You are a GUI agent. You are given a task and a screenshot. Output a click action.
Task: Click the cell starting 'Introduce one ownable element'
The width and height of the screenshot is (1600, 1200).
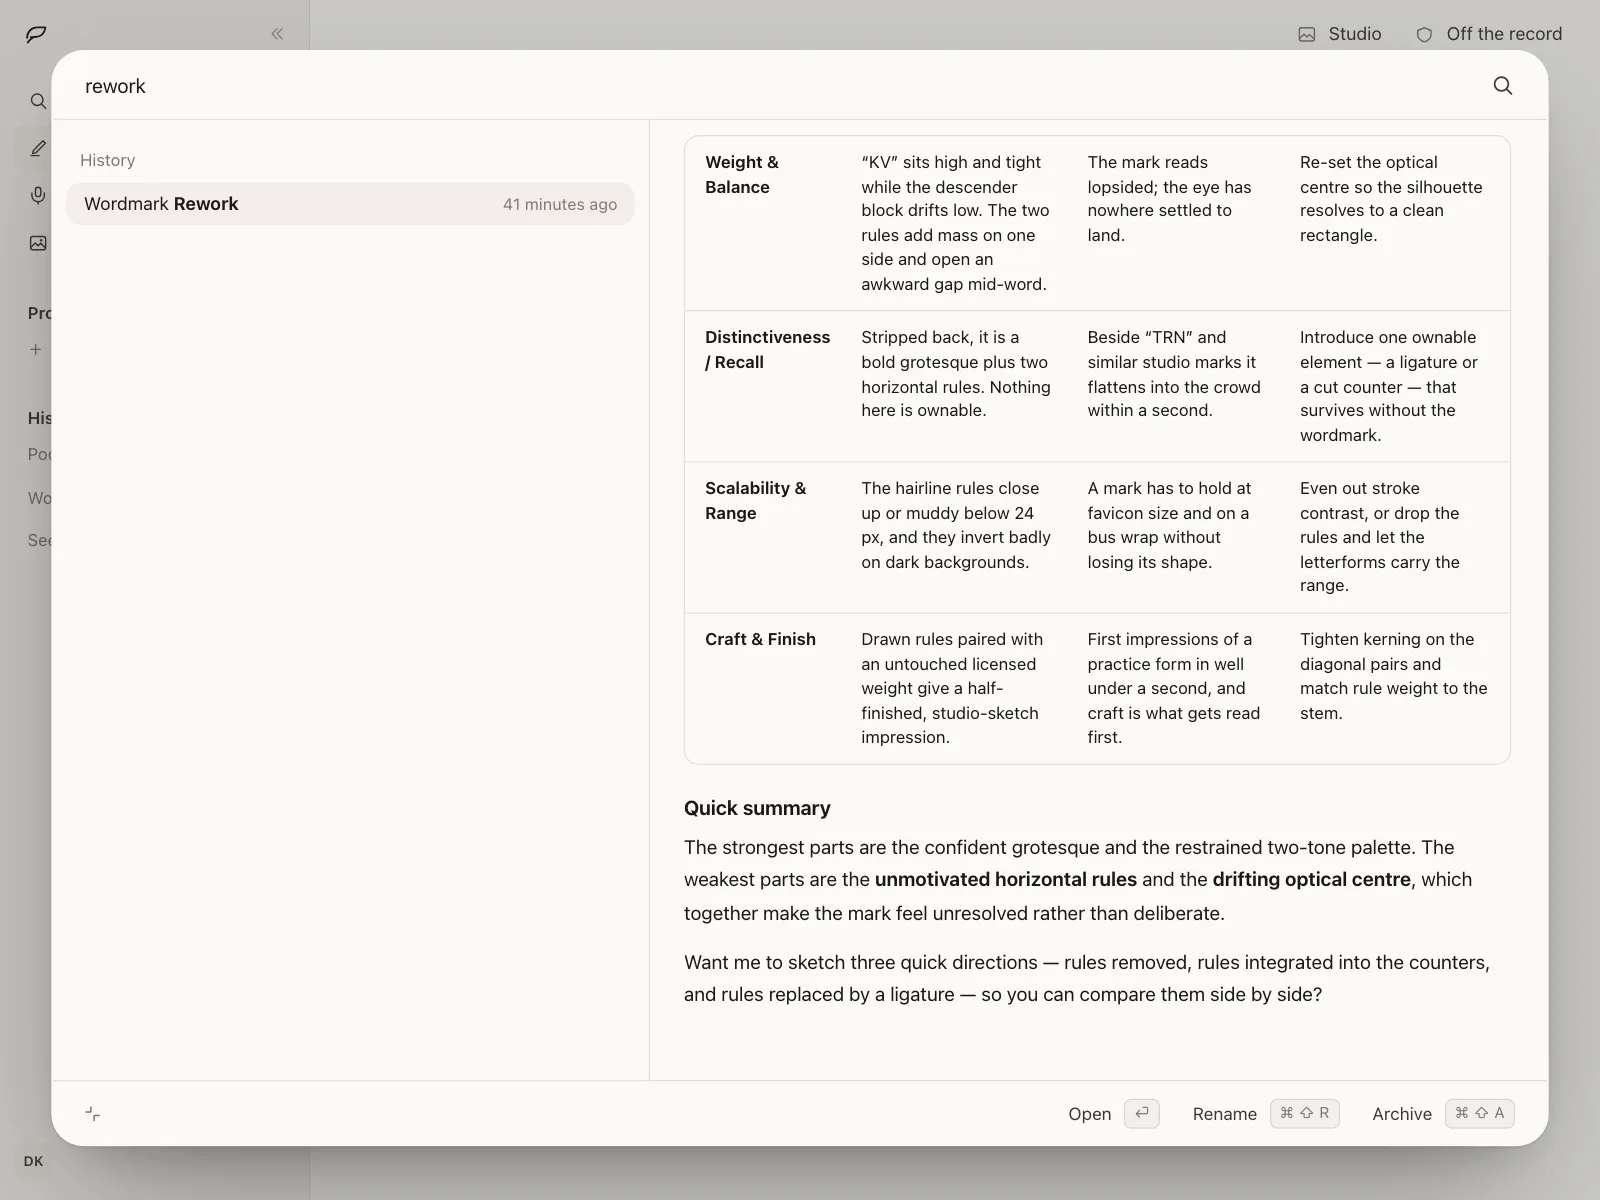pos(1389,386)
